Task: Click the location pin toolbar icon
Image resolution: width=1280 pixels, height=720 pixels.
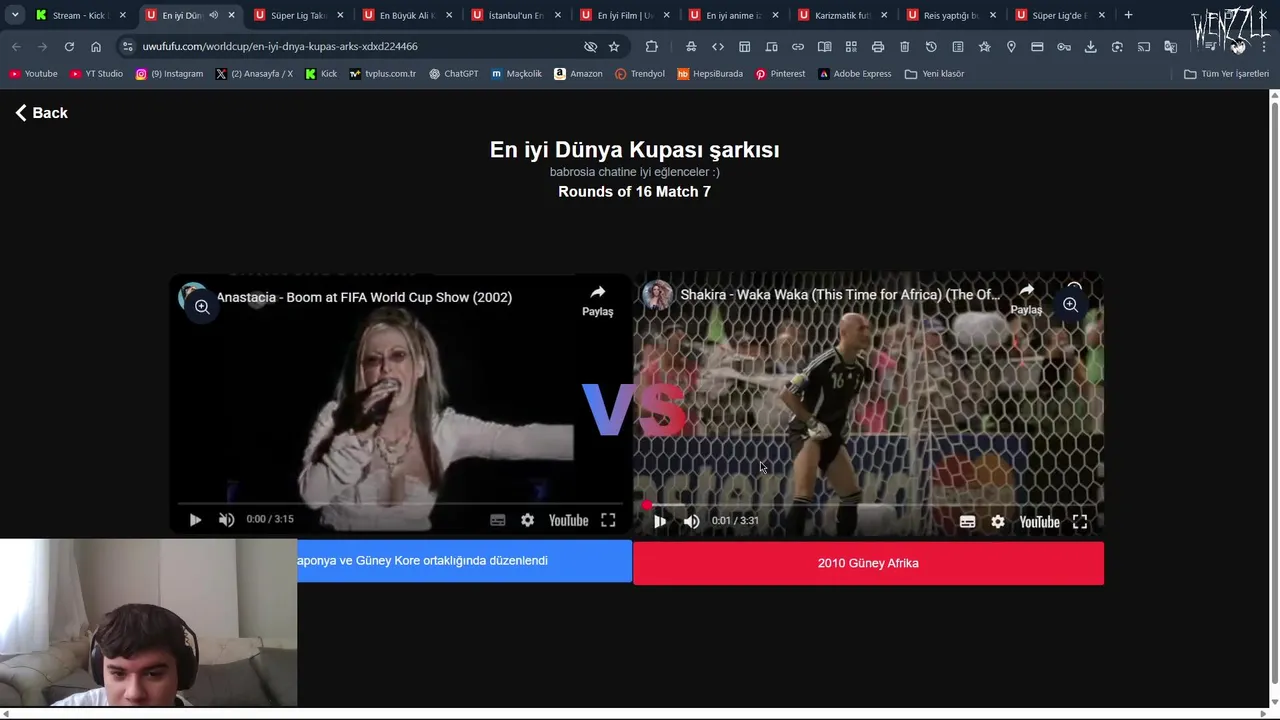Action: pyautogui.click(x=1011, y=46)
